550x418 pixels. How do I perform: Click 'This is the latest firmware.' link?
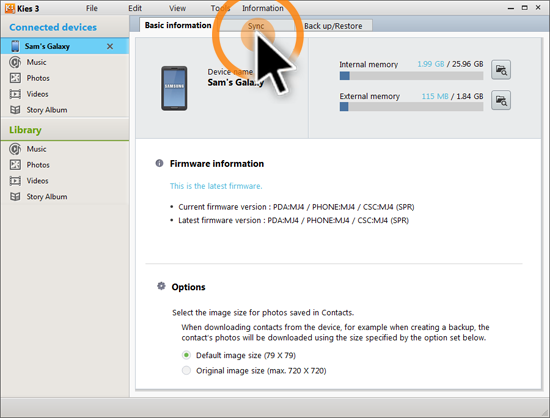pos(216,186)
